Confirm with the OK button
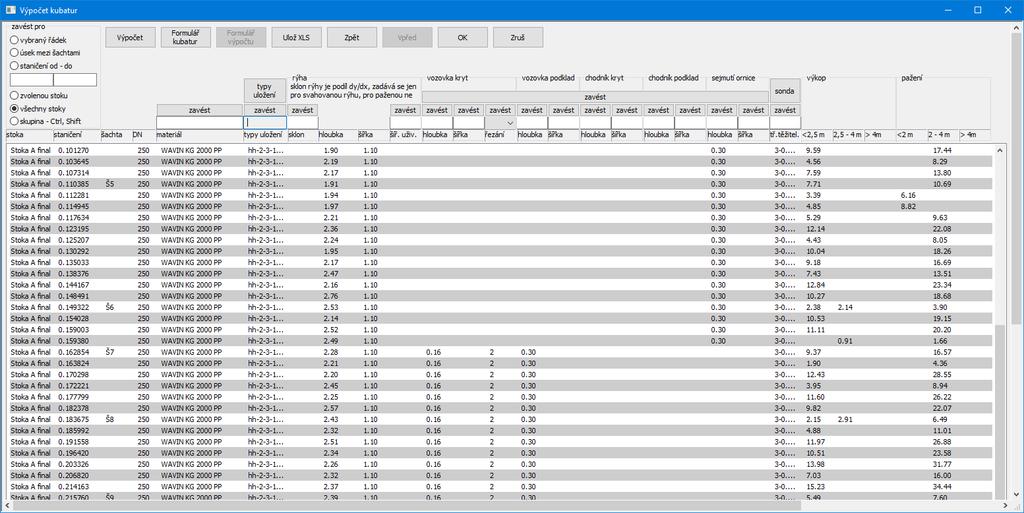Screen dimensions: 1024x513 [462, 37]
